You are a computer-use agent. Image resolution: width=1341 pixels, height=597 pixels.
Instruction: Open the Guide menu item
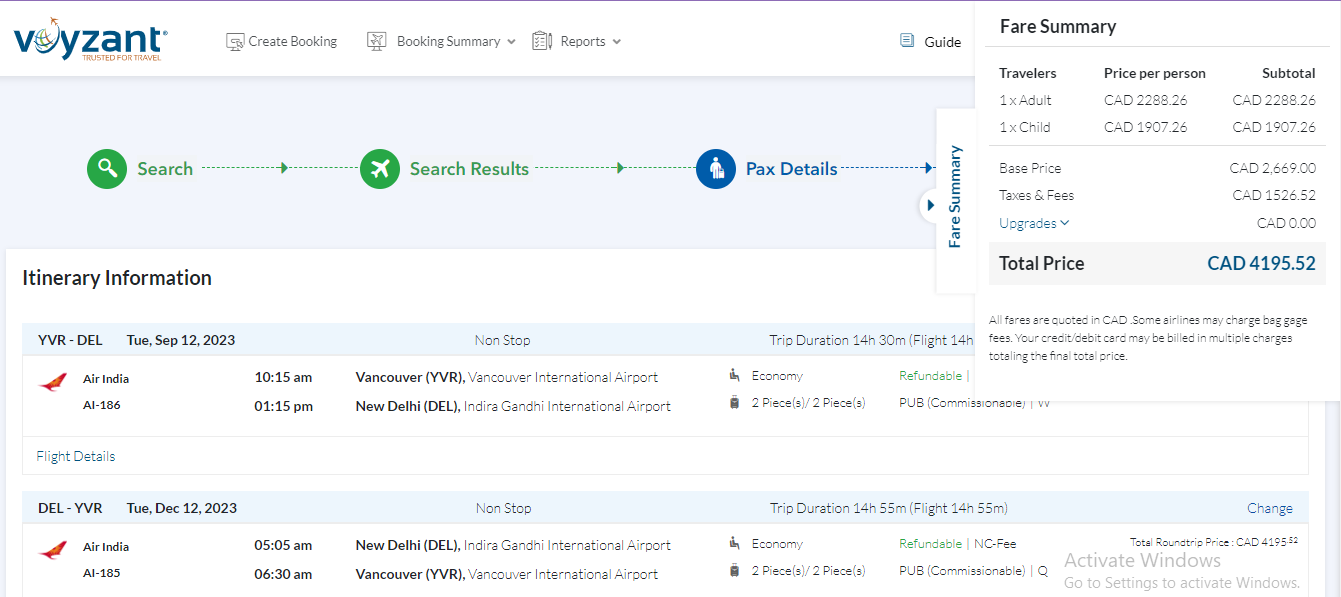point(942,42)
